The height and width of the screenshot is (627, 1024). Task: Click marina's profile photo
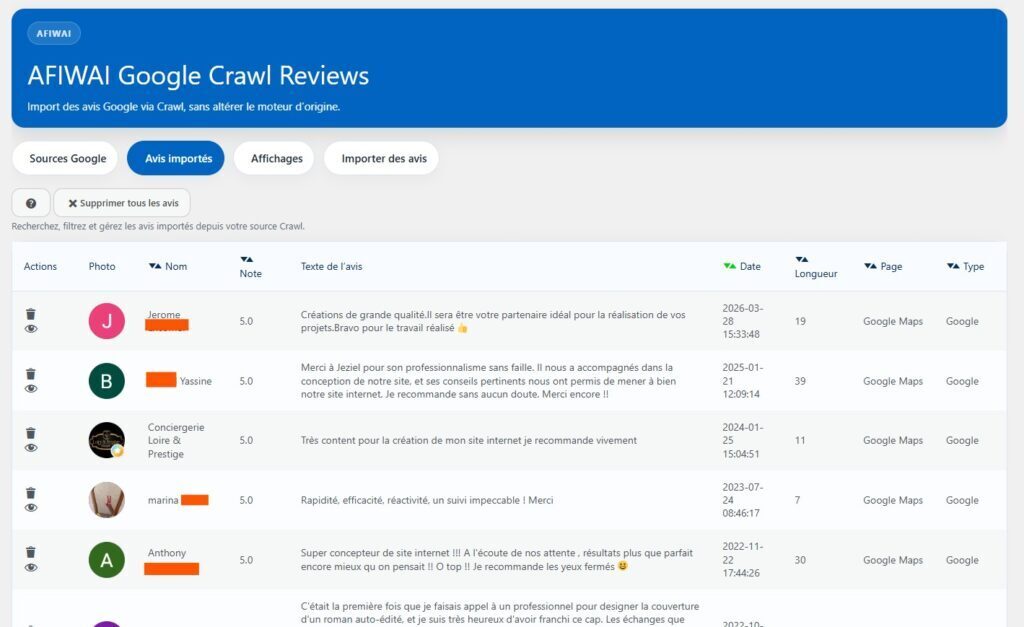[x=106, y=500]
